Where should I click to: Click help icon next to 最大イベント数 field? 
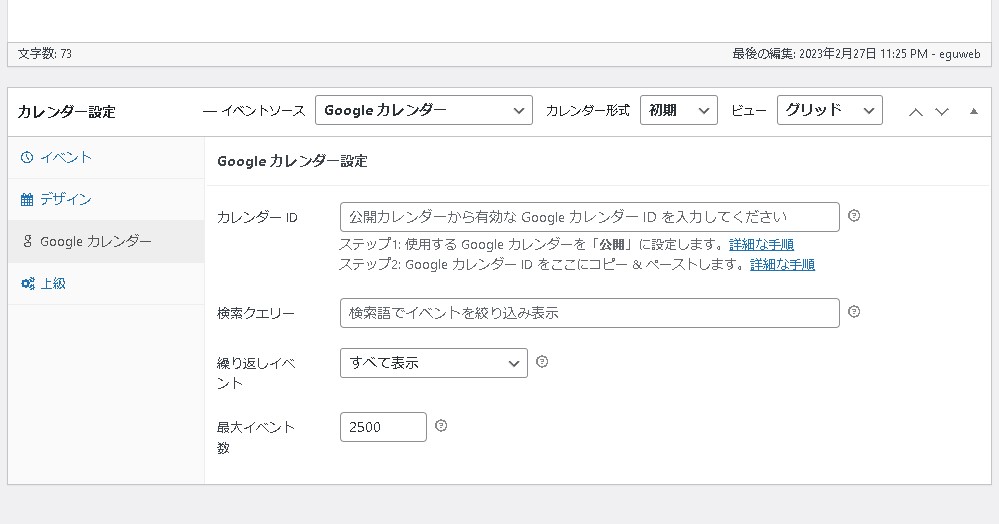(x=441, y=426)
